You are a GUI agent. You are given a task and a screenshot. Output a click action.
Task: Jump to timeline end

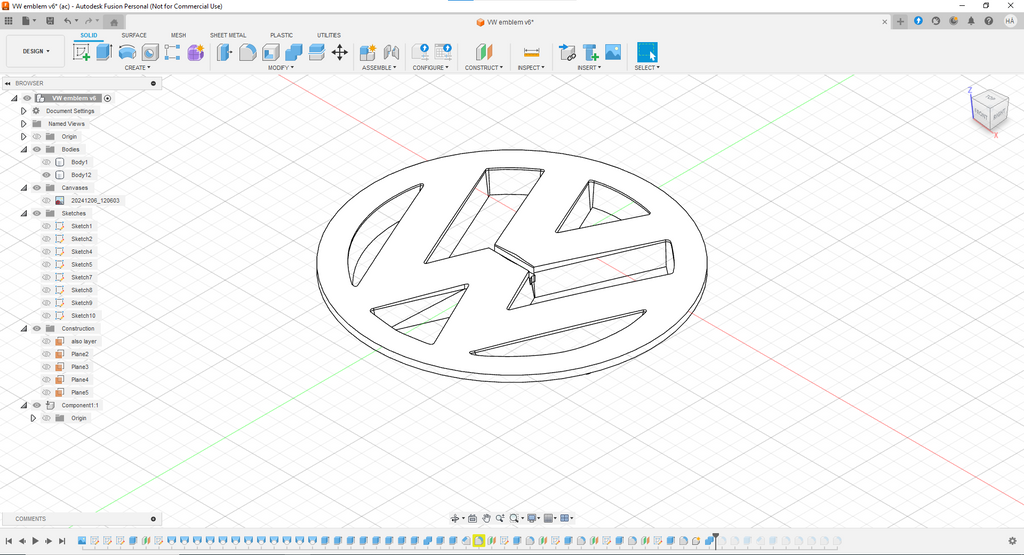click(62, 541)
